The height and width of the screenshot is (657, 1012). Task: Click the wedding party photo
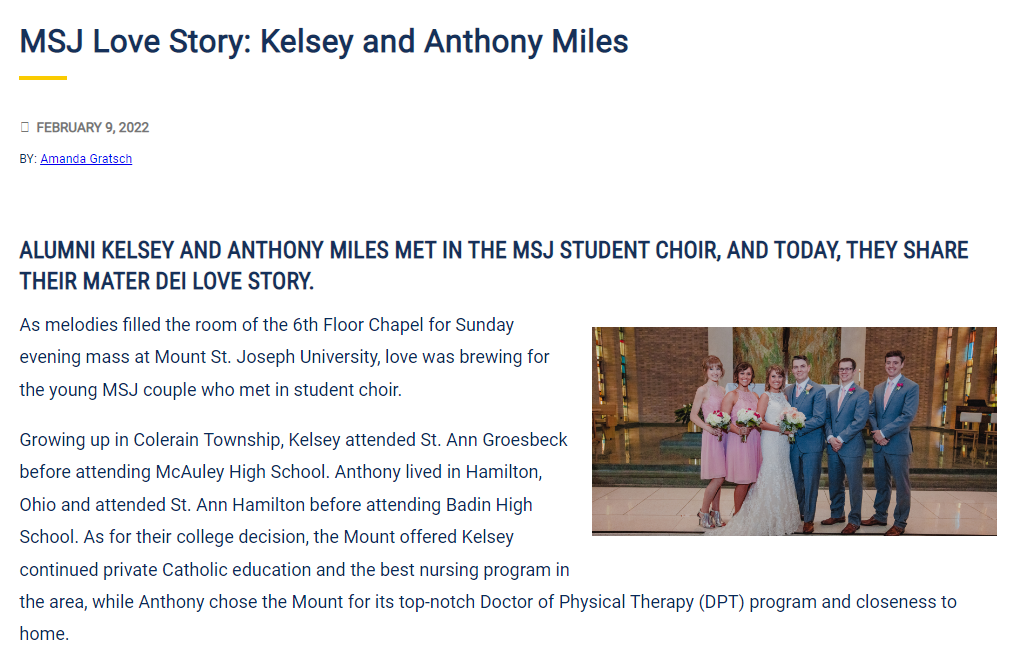[x=794, y=431]
